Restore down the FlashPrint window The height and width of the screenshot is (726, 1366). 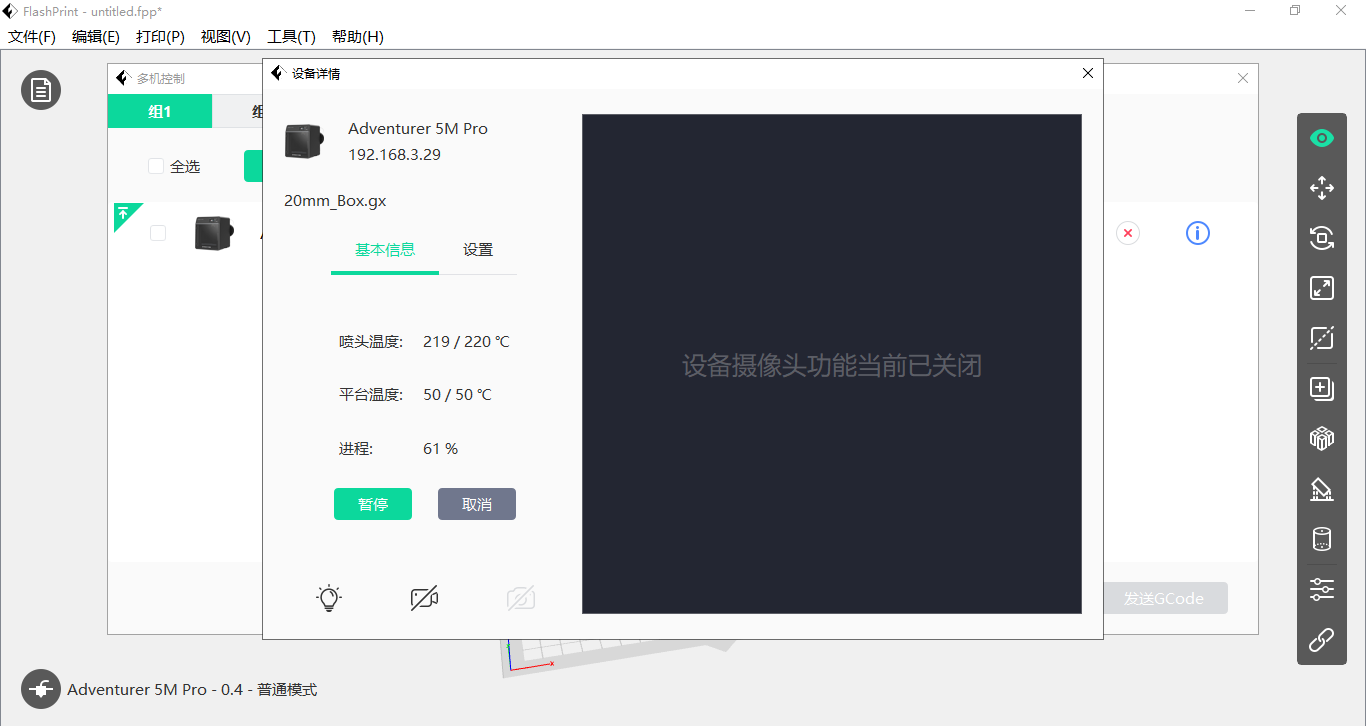pos(1295,10)
